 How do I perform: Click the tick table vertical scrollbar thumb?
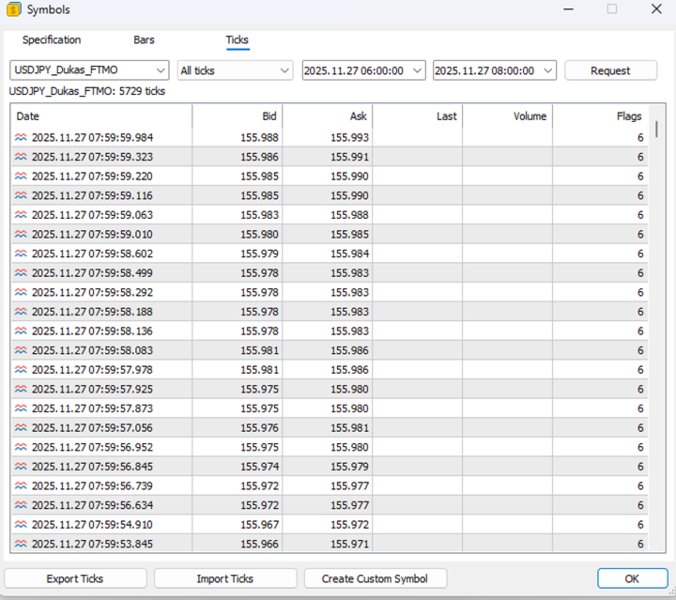657,129
